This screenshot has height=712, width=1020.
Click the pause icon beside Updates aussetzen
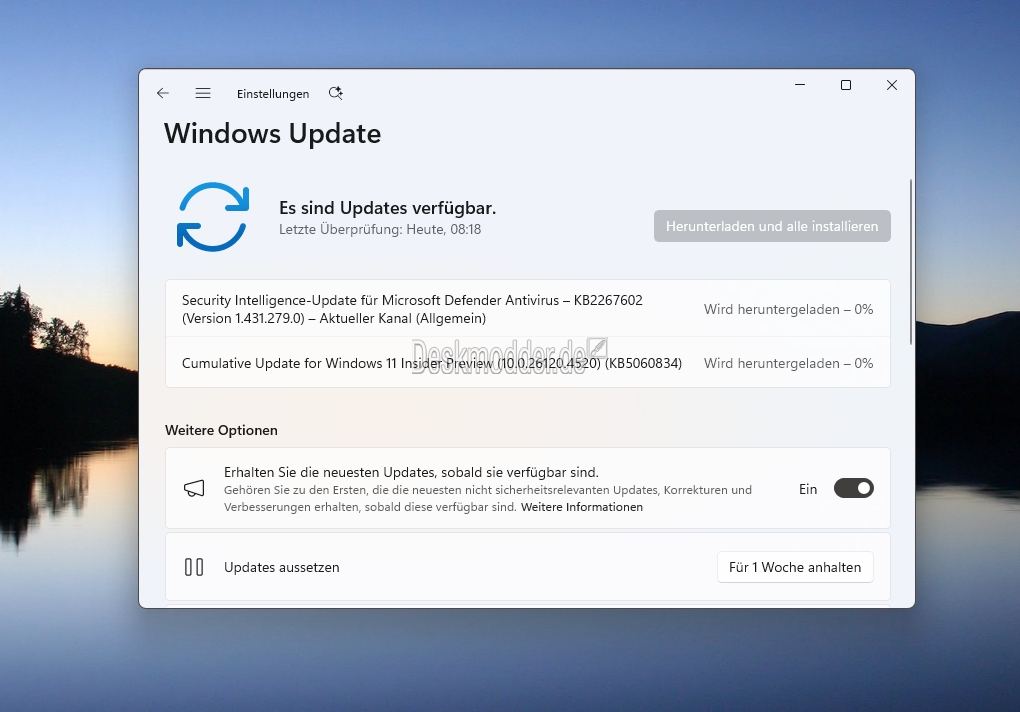point(194,567)
